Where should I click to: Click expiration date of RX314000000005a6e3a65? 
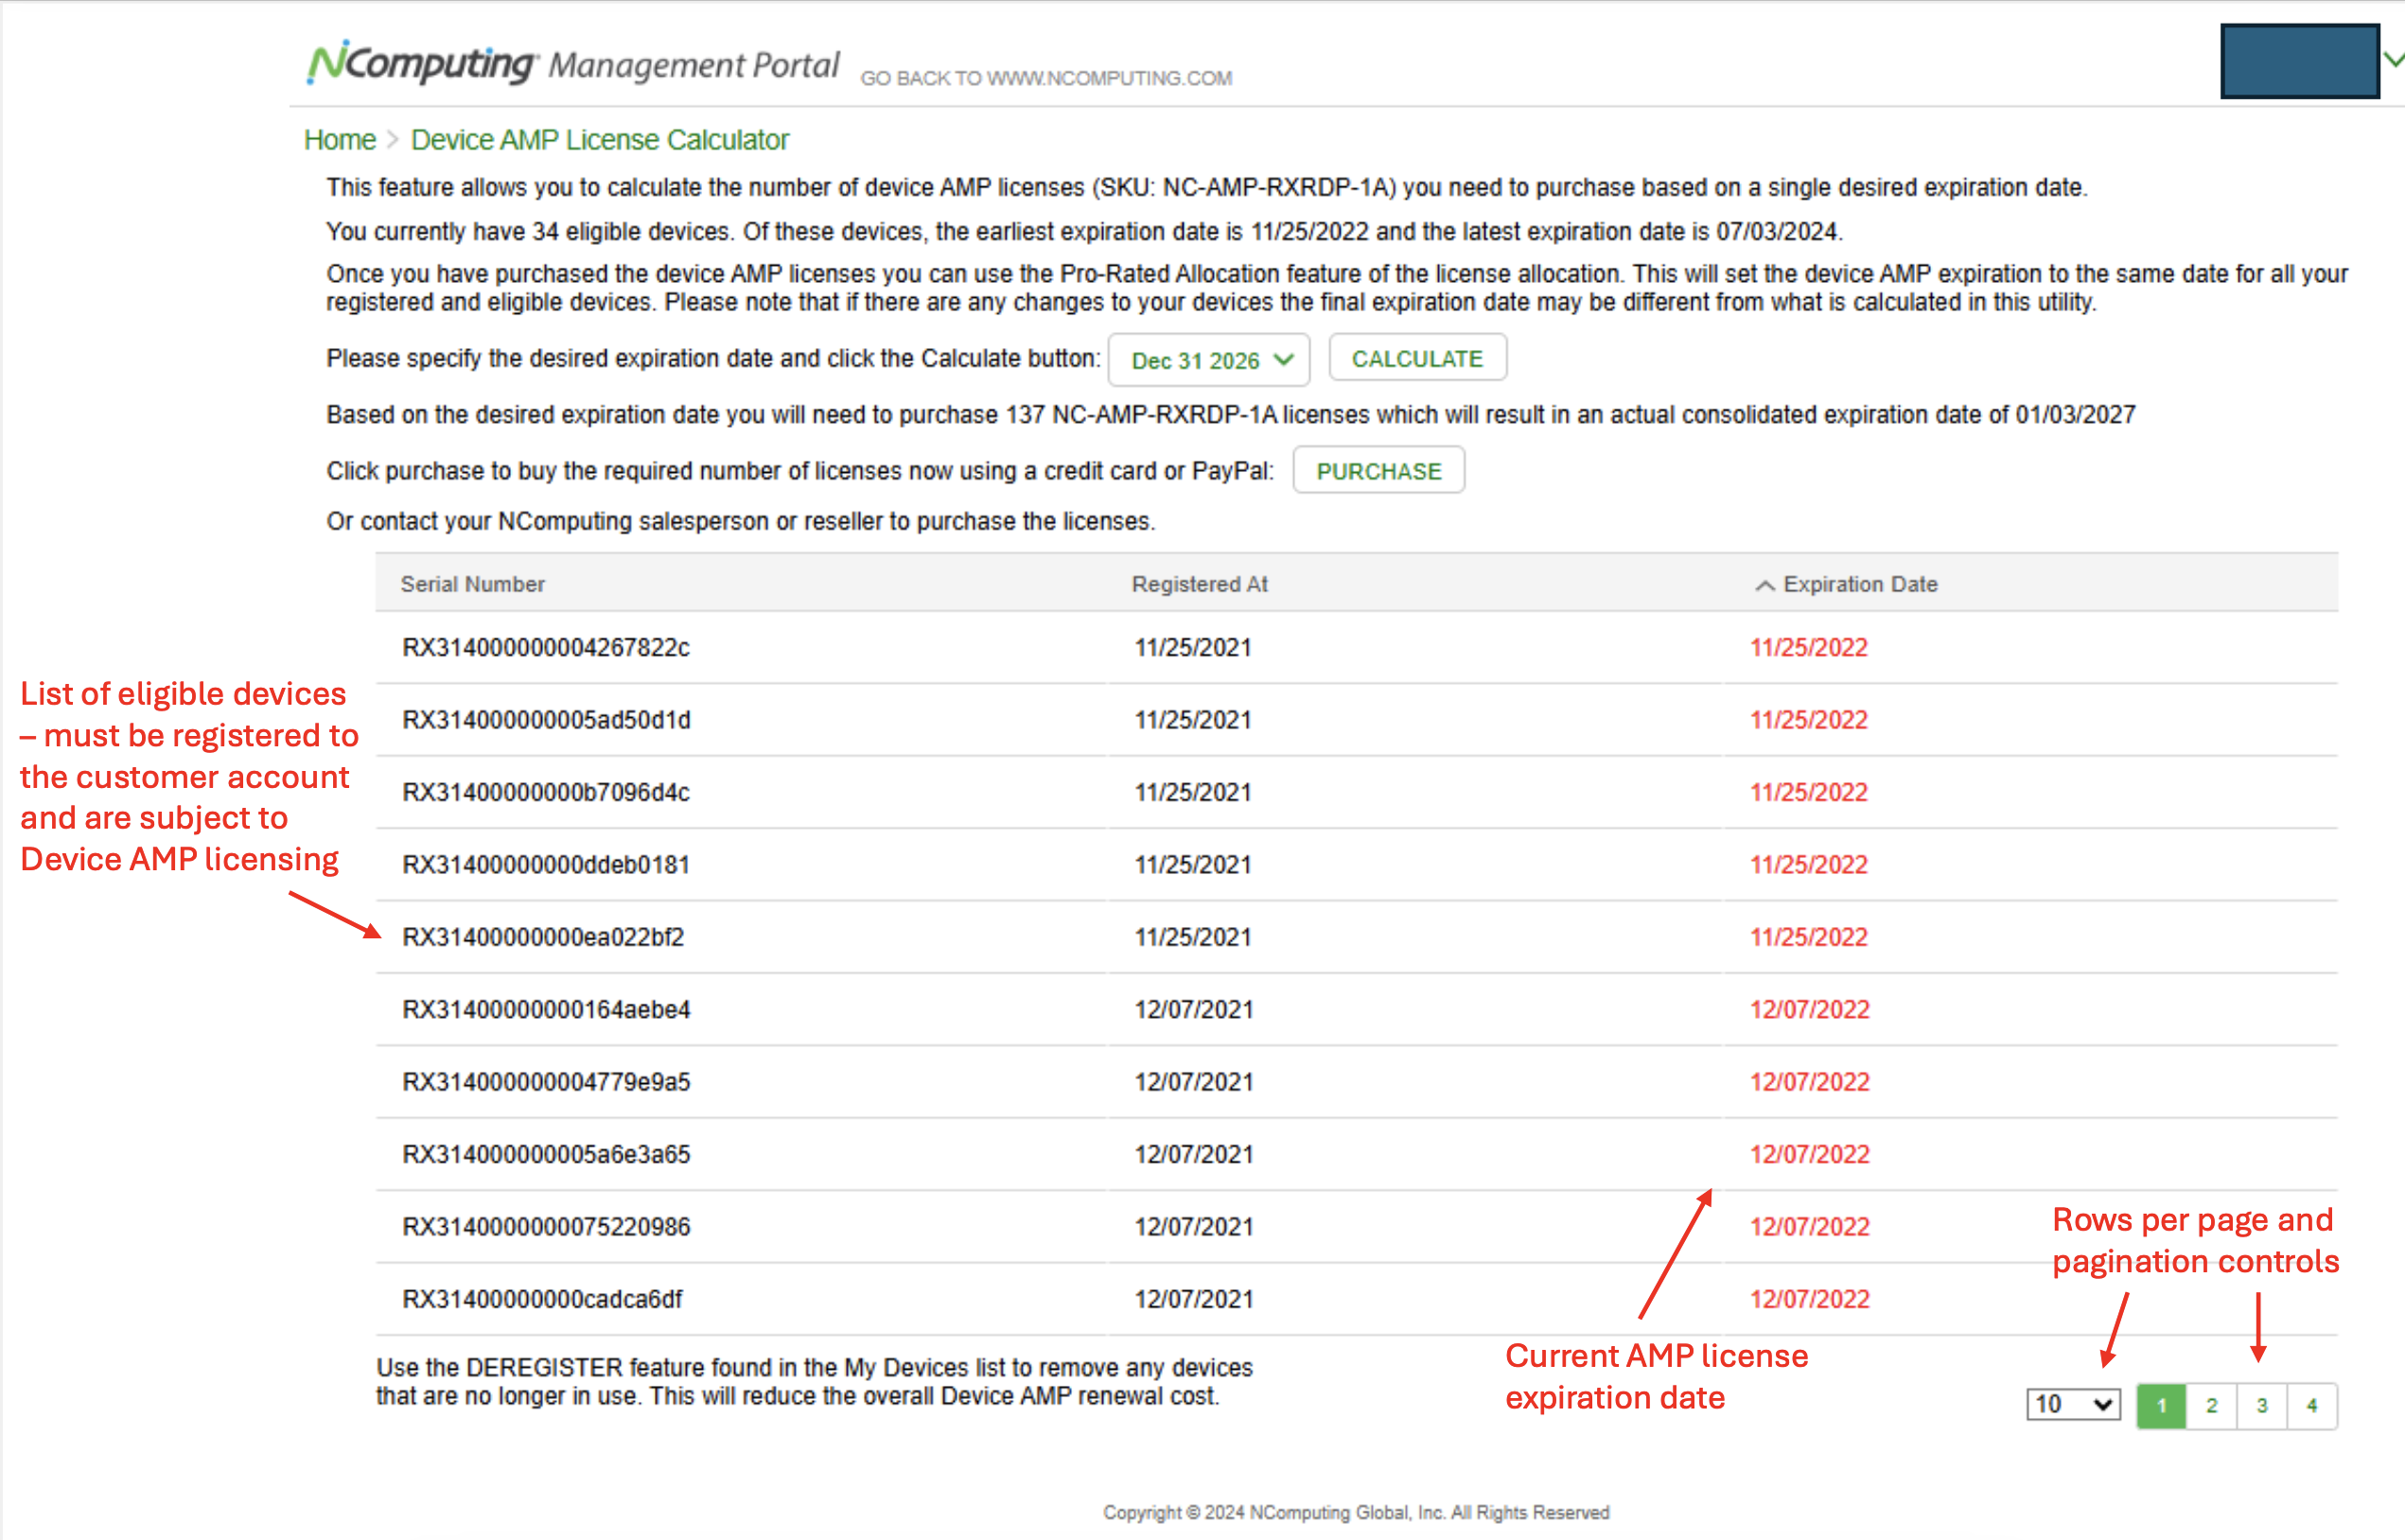pos(1809,1155)
